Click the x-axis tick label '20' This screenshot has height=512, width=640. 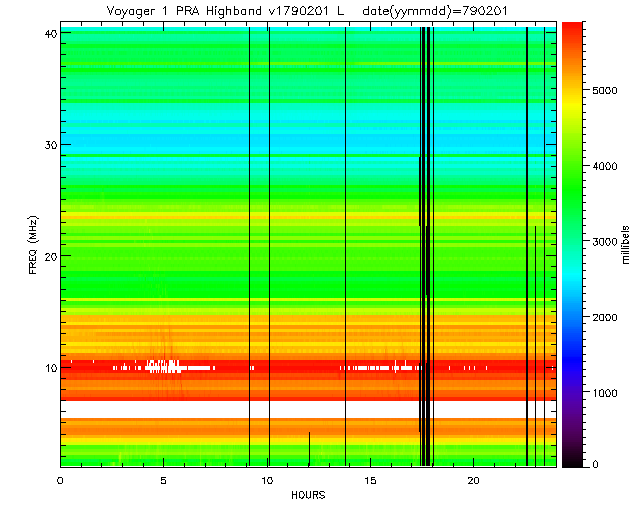(473, 481)
